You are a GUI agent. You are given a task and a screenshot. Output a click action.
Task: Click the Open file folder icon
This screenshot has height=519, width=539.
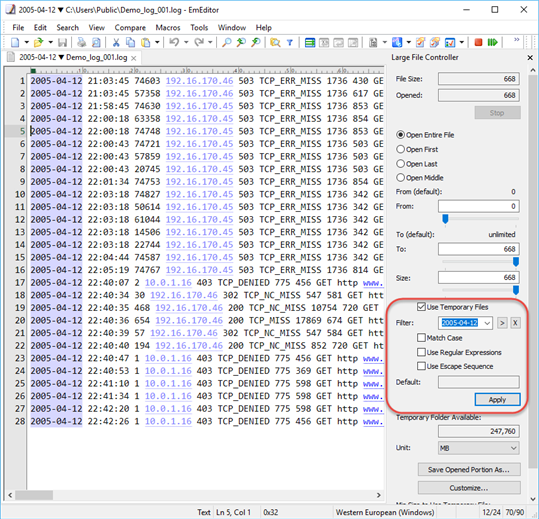[38, 43]
